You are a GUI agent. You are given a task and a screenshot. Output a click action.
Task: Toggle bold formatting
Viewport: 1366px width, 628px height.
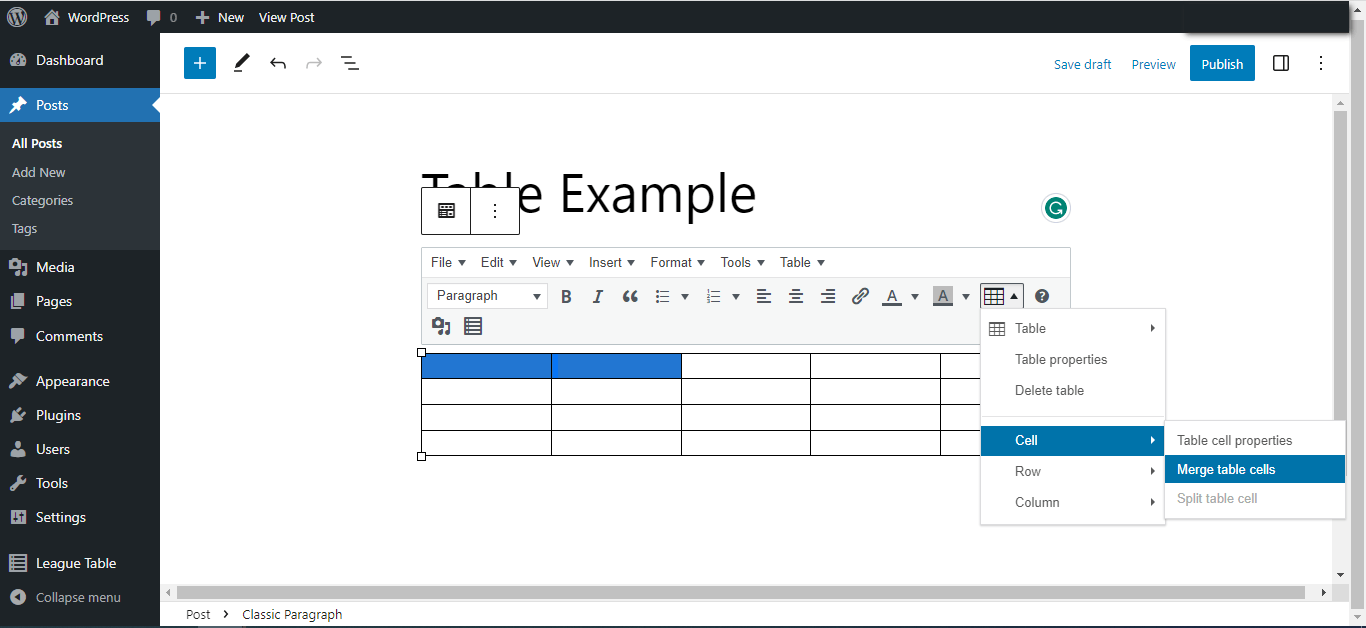(x=566, y=295)
